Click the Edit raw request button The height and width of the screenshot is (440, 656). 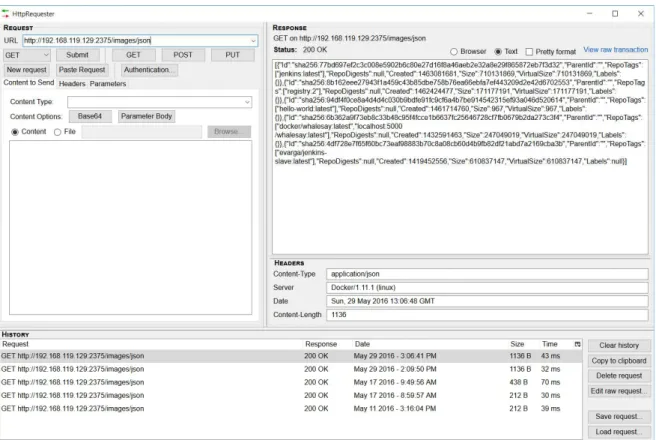click(x=619, y=391)
